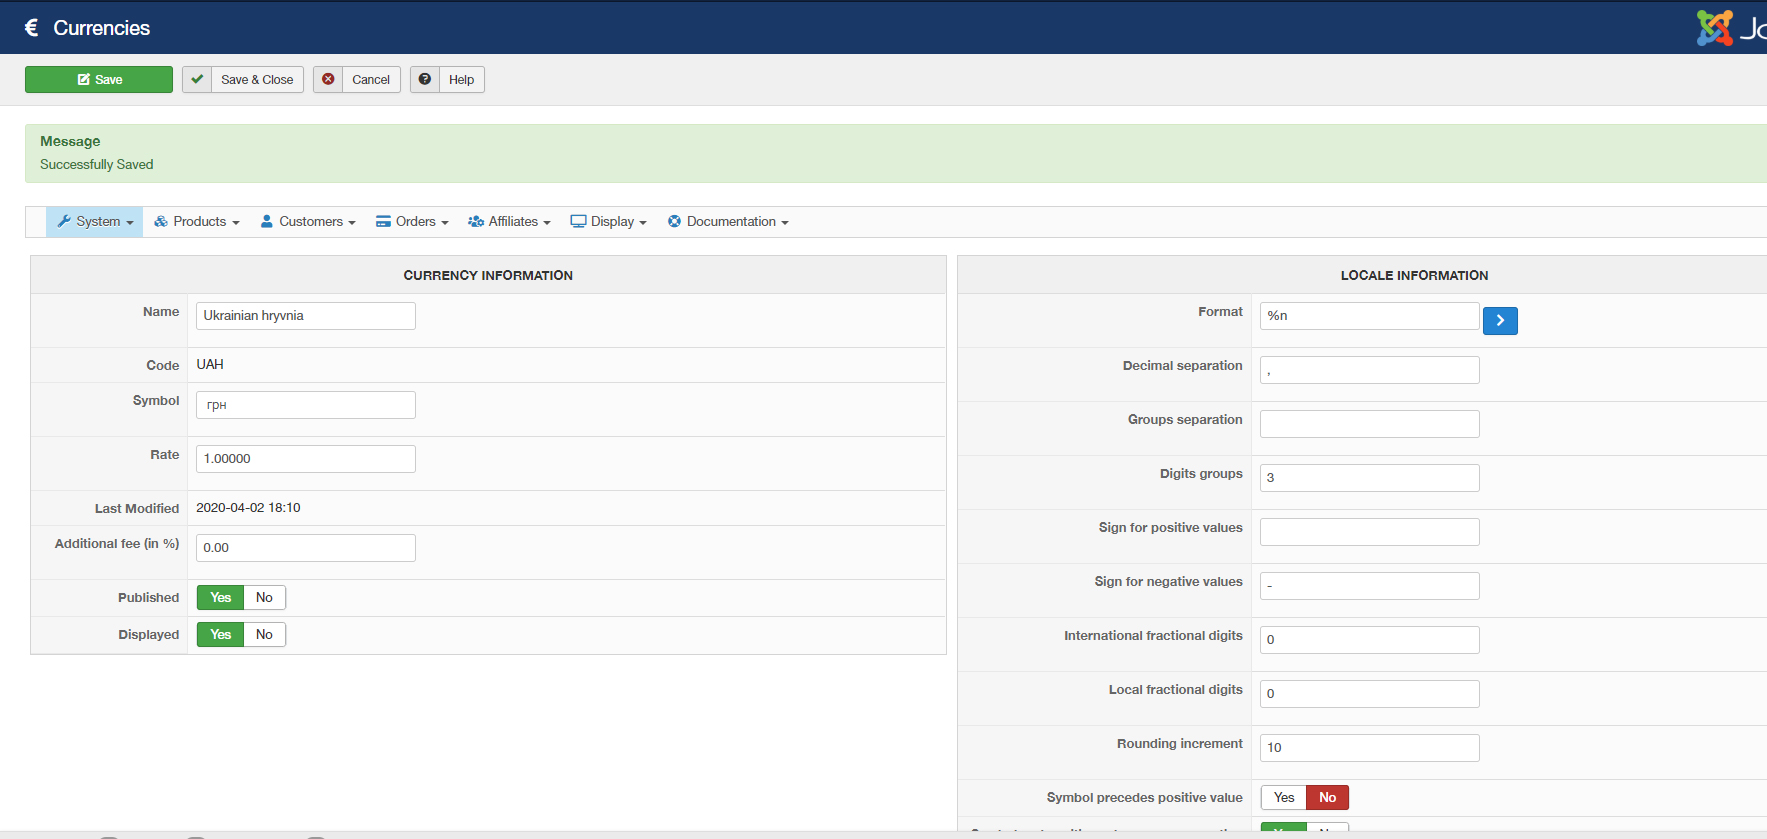Cancel editing the currency
This screenshot has width=1767, height=839.
[357, 80]
